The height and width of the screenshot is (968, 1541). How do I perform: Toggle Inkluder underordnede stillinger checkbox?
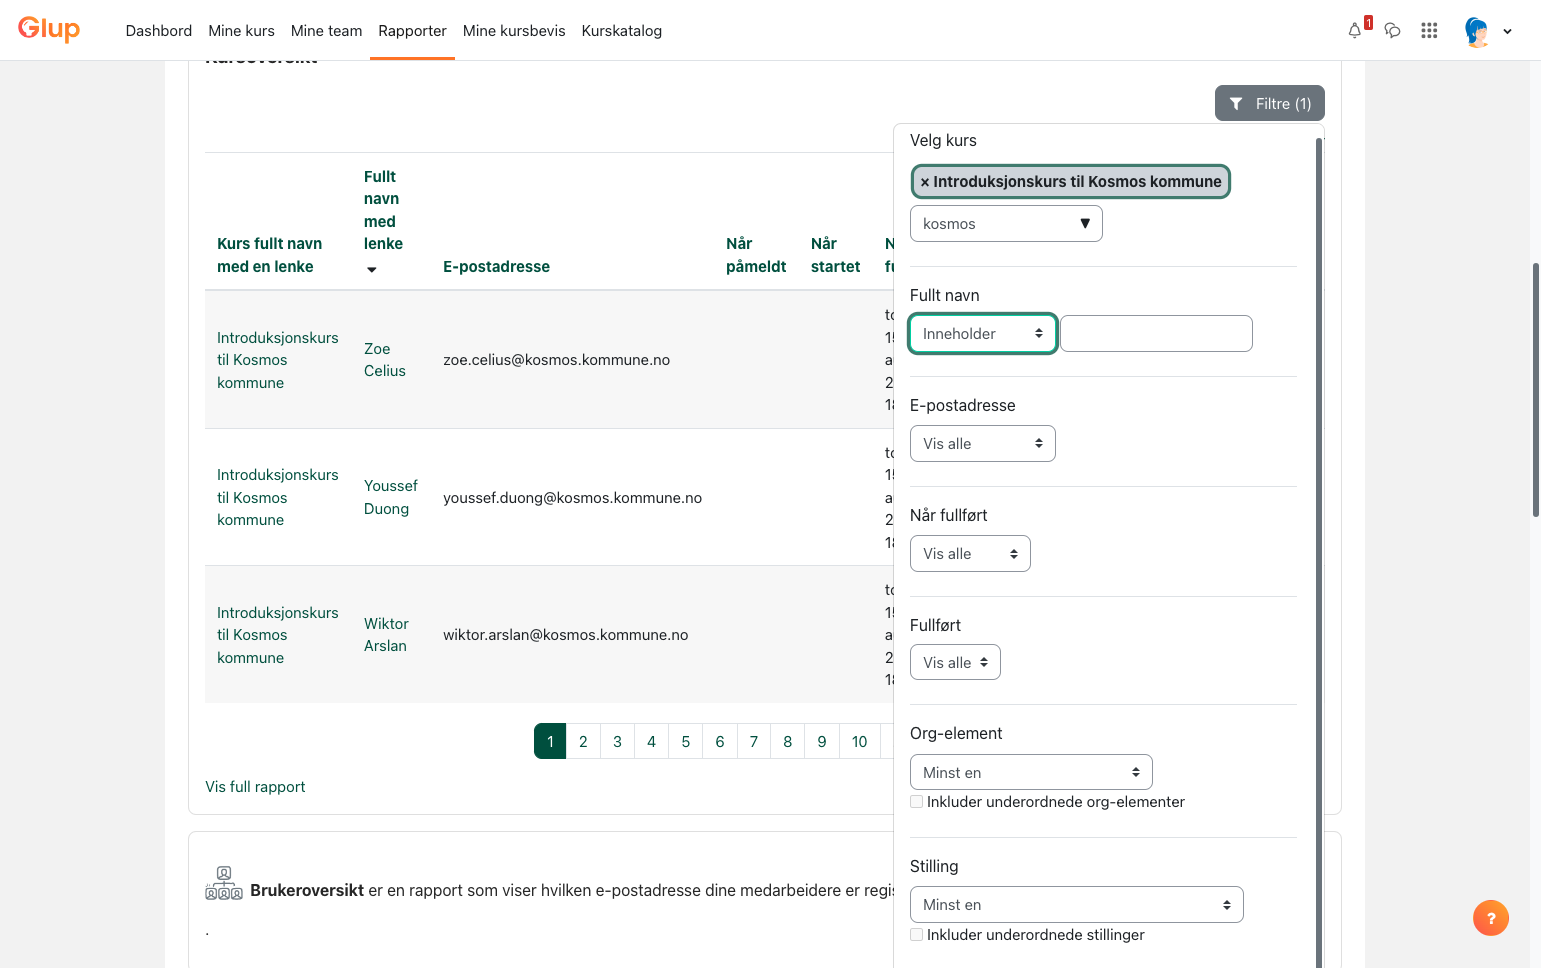coord(917,935)
